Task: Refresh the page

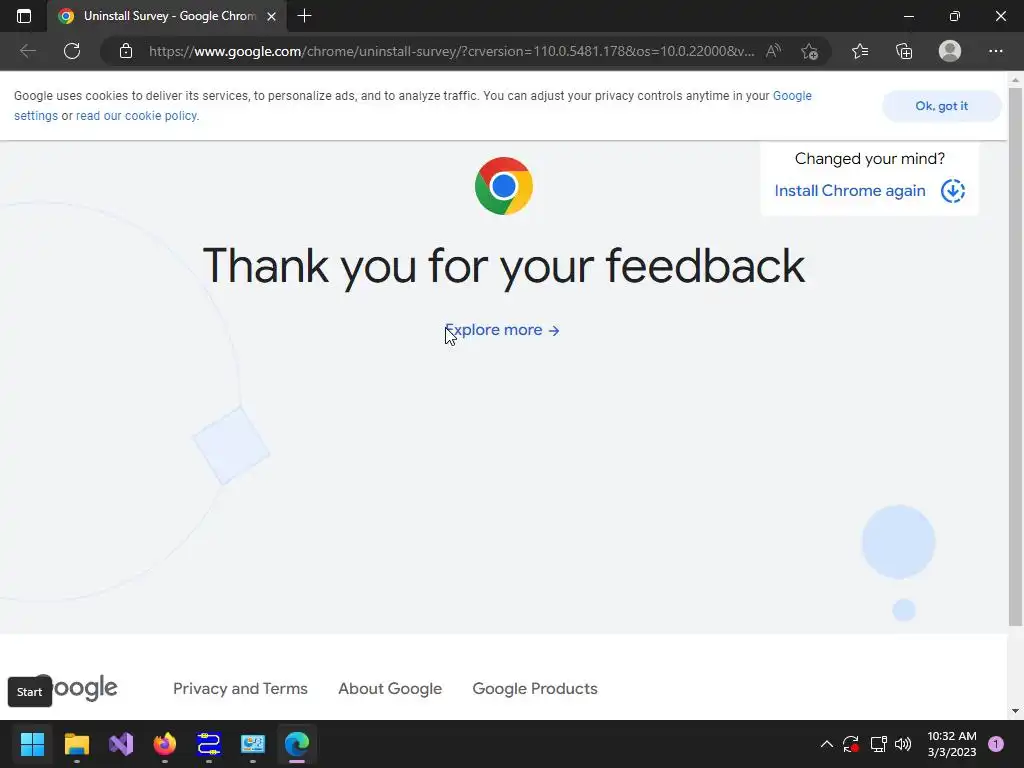Action: (x=72, y=51)
